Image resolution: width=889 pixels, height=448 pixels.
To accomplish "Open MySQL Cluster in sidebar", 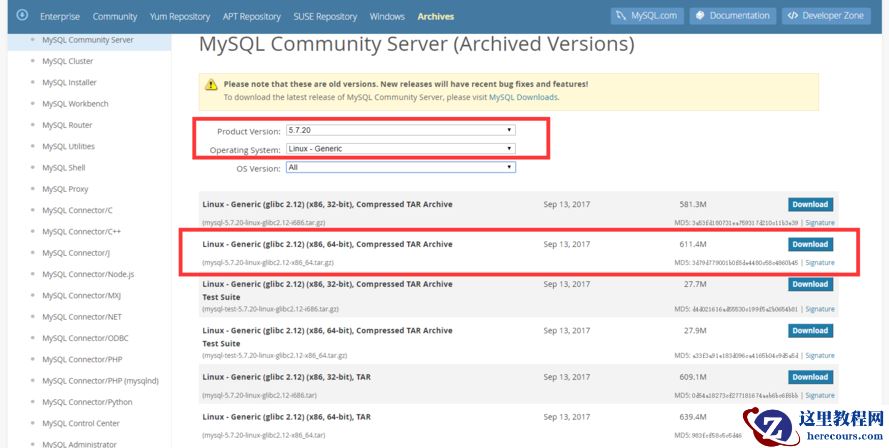I will tap(67, 61).
